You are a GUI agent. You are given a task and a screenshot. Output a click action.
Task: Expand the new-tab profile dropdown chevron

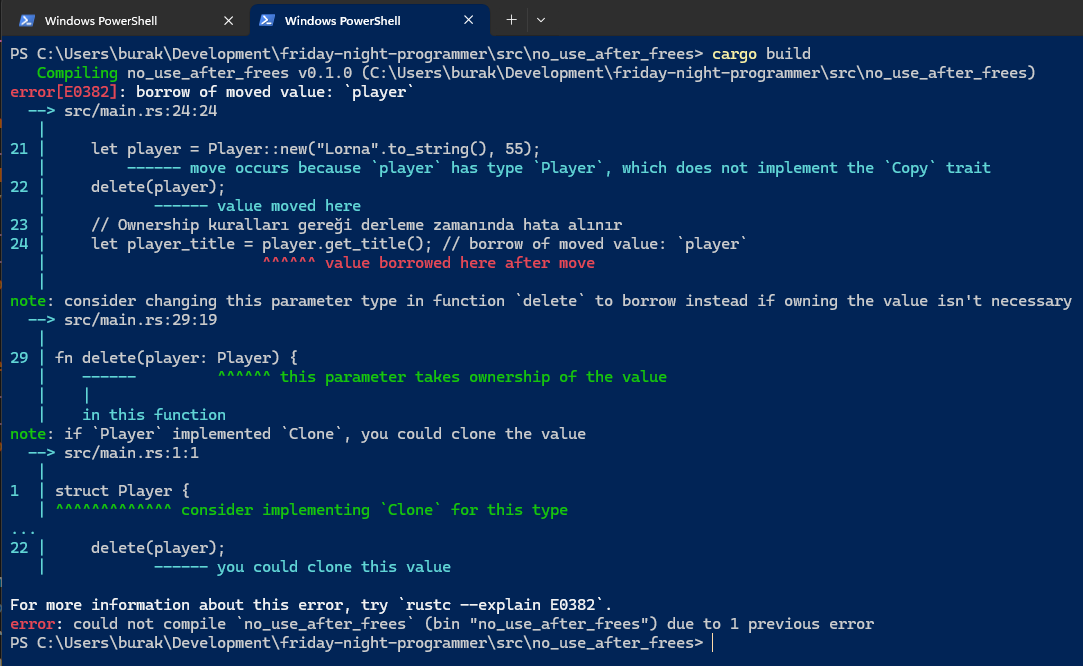click(541, 20)
